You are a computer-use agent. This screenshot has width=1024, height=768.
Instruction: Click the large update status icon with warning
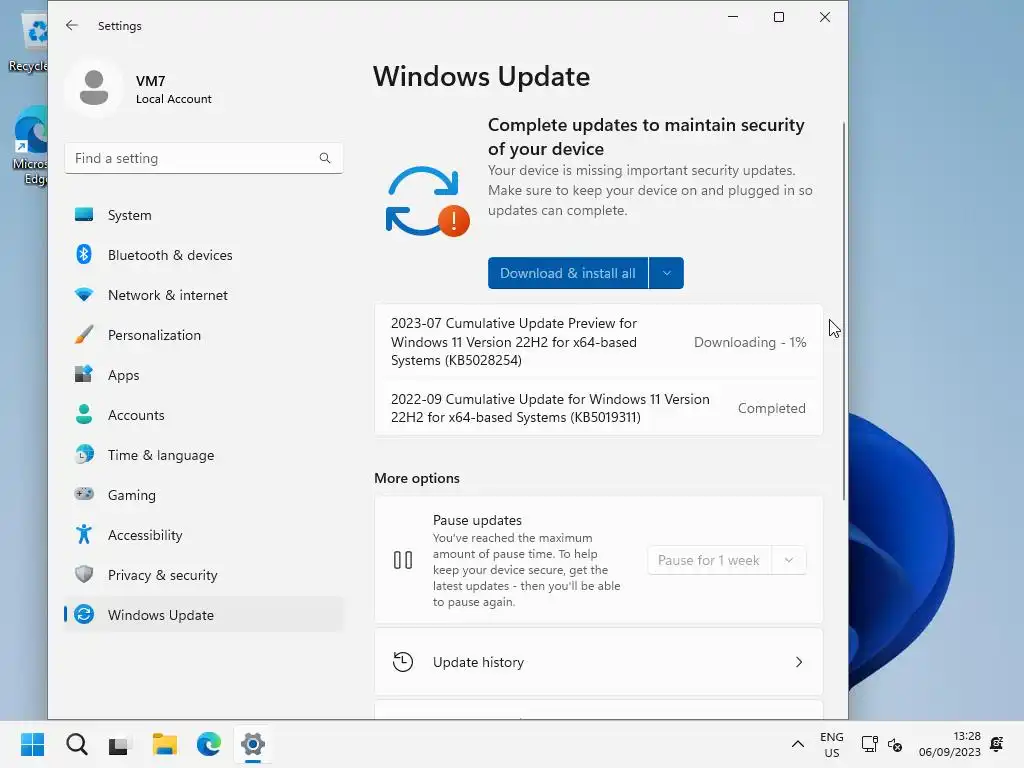coord(427,202)
